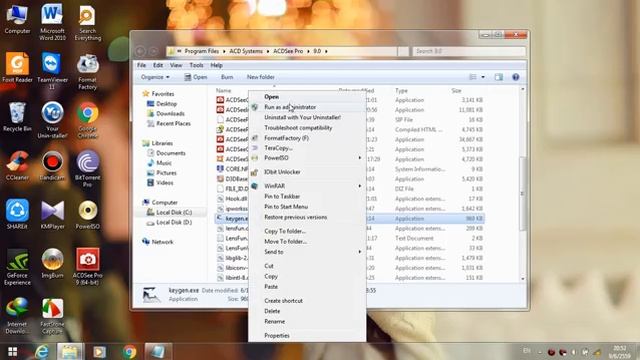
Task: Toggle the preview pane icon in Explorer
Action: pos(498,77)
